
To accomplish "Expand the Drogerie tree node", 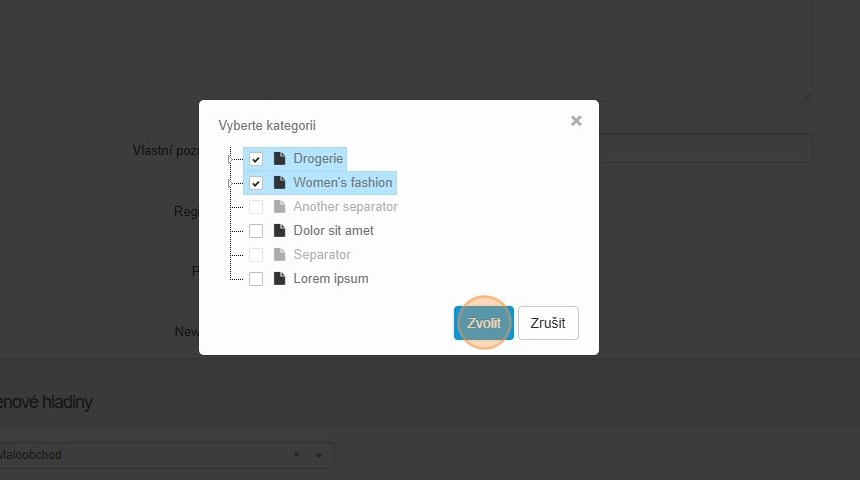I will click(x=231, y=159).
